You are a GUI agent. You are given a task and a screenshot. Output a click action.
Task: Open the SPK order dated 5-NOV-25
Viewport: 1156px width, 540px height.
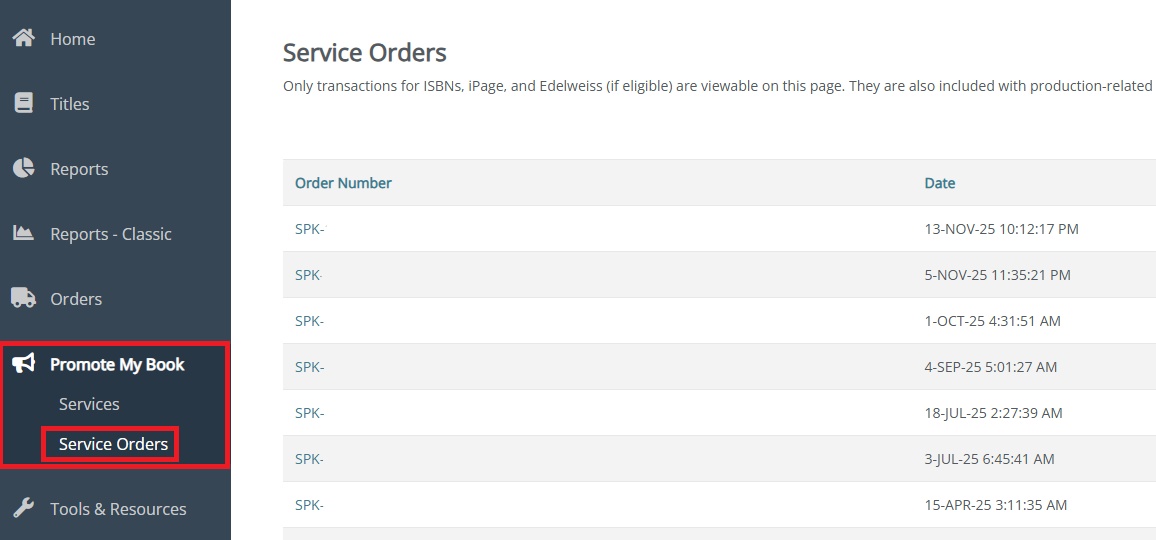click(x=310, y=275)
